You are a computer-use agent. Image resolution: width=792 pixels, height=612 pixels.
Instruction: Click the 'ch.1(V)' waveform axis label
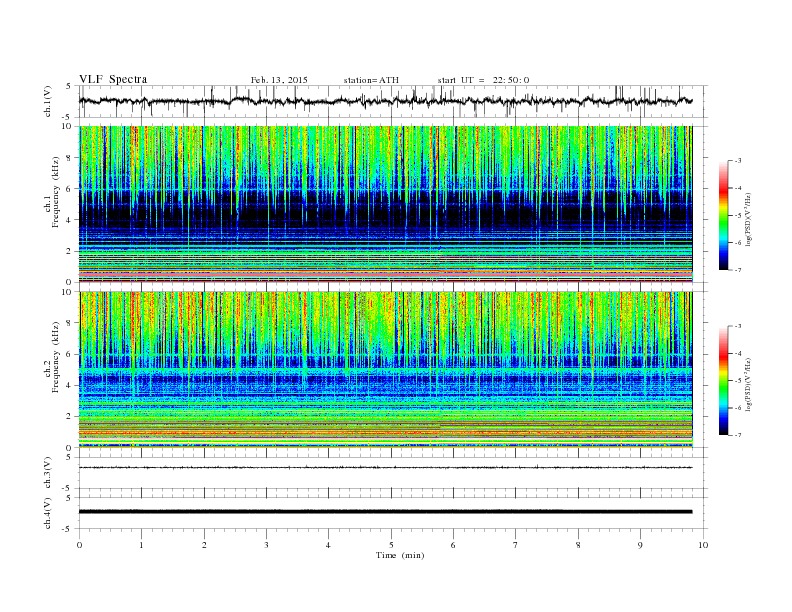tap(48, 101)
